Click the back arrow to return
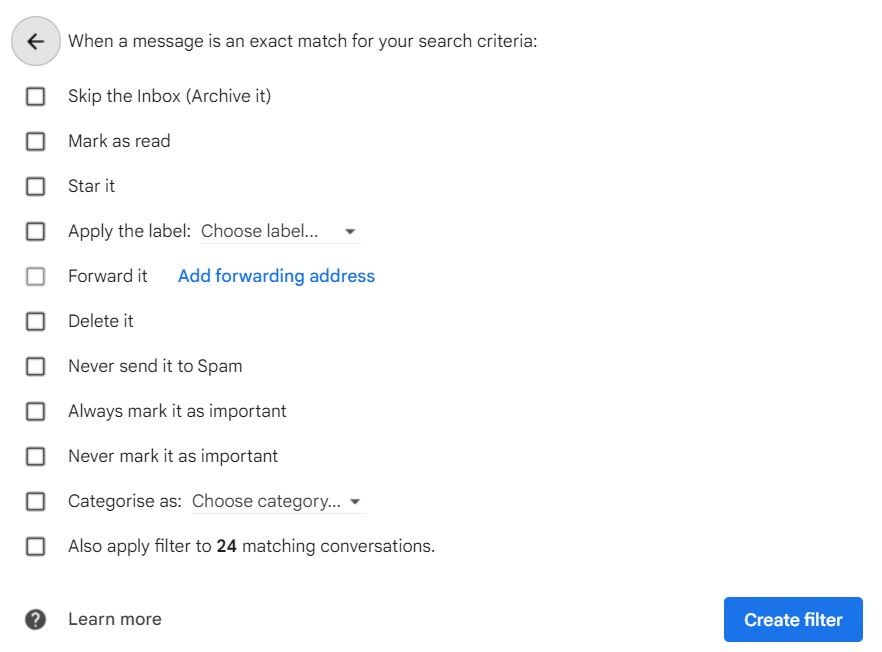 [35, 41]
